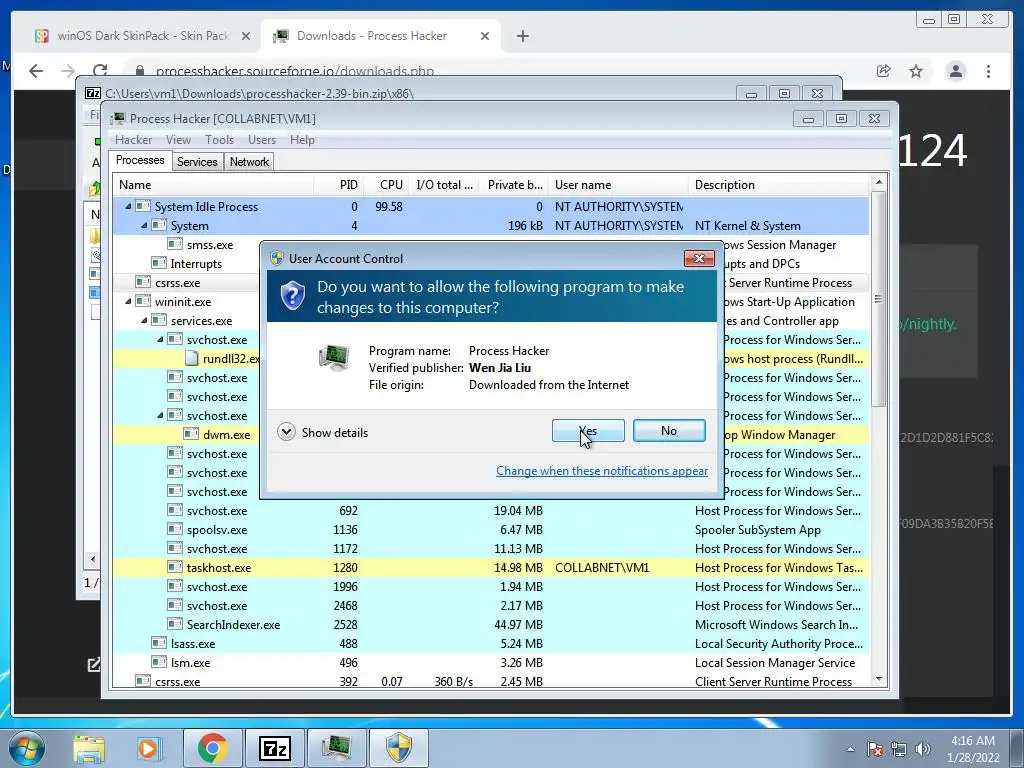
Task: Expand Show details in UAC dialog
Action: coord(323,432)
